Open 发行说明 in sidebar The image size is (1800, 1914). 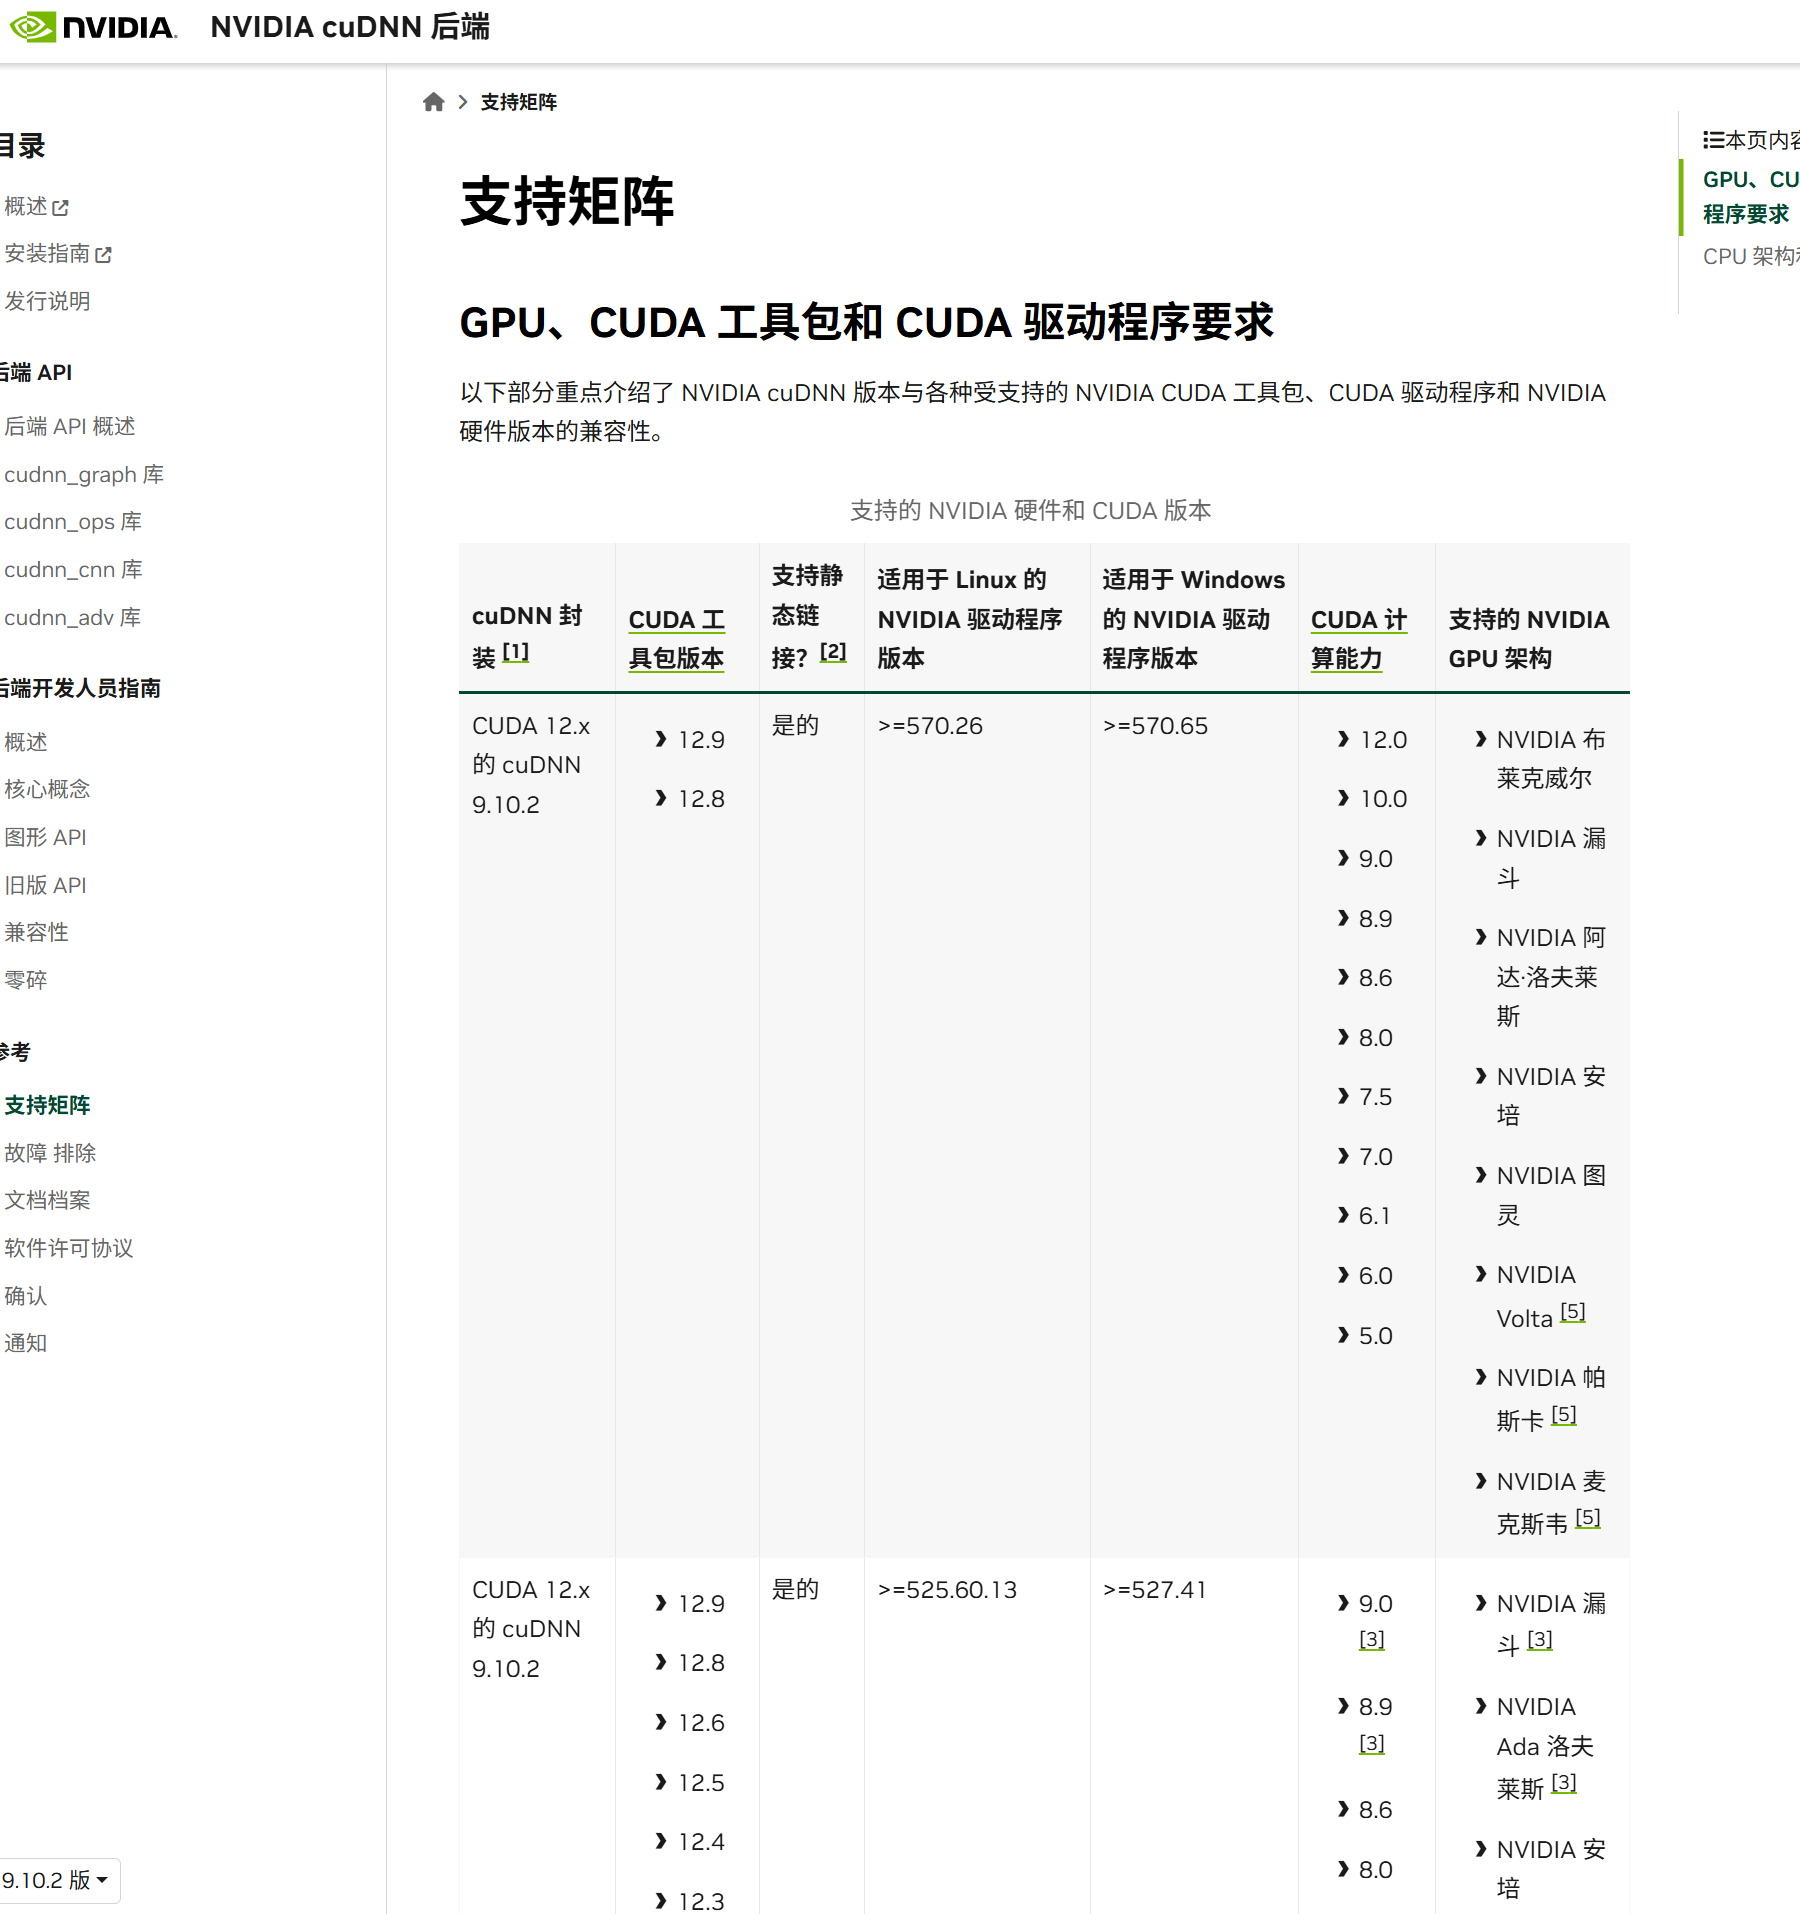tap(47, 301)
